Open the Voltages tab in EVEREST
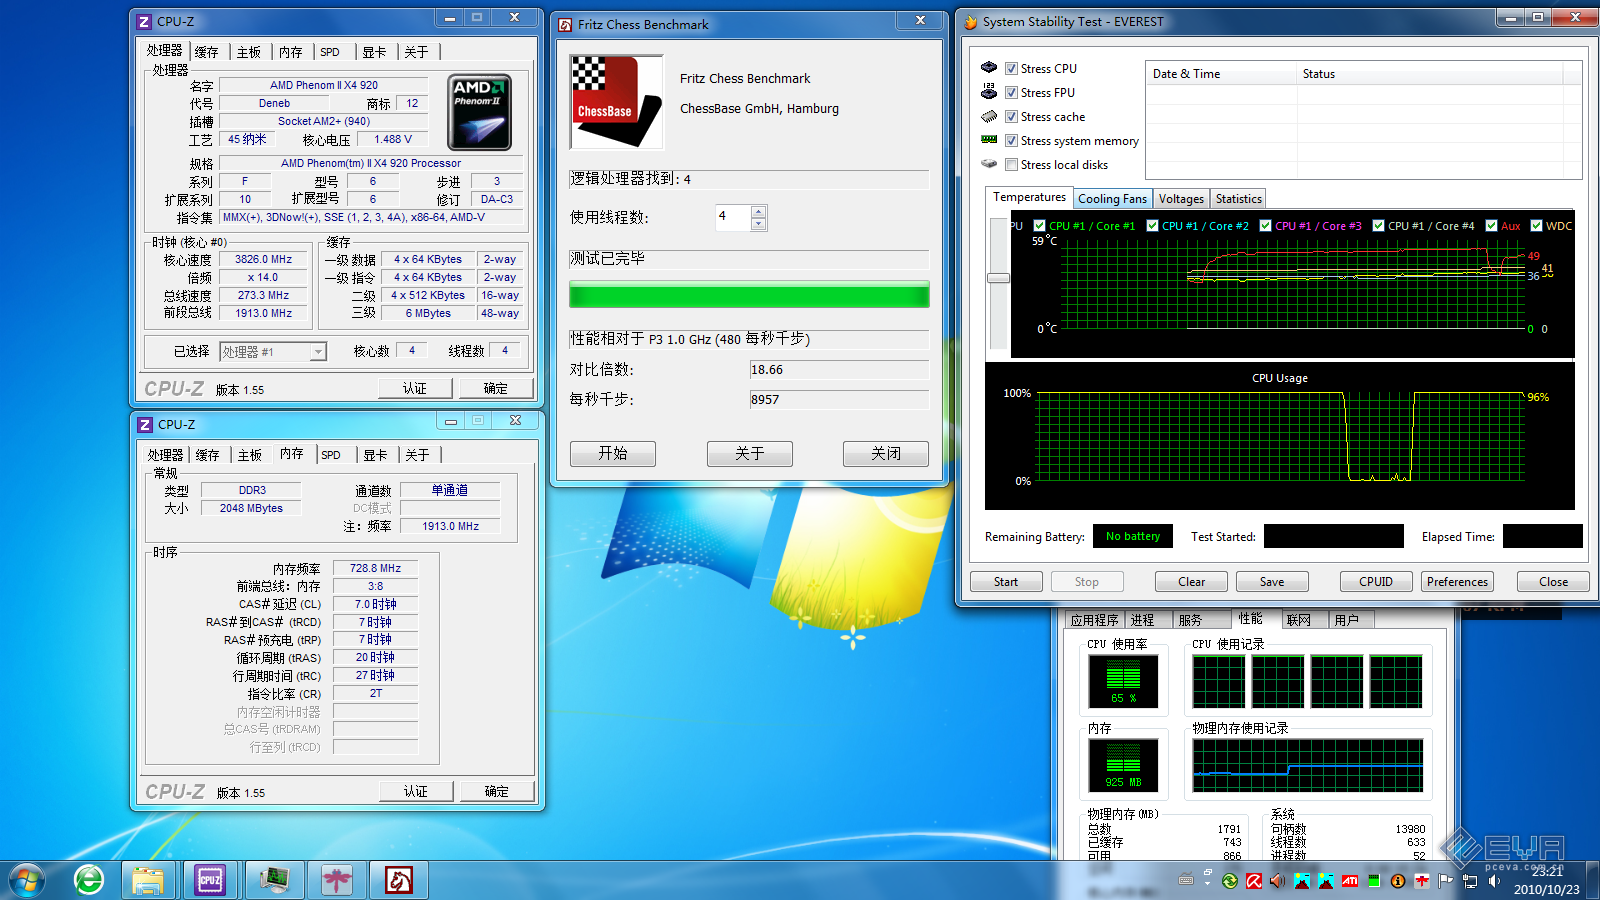 pyautogui.click(x=1181, y=199)
